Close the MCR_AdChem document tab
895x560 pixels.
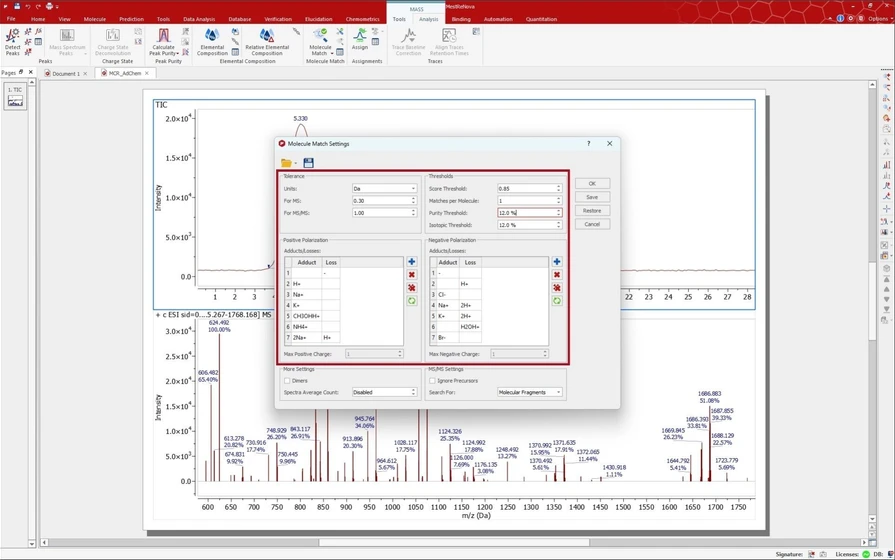[147, 73]
